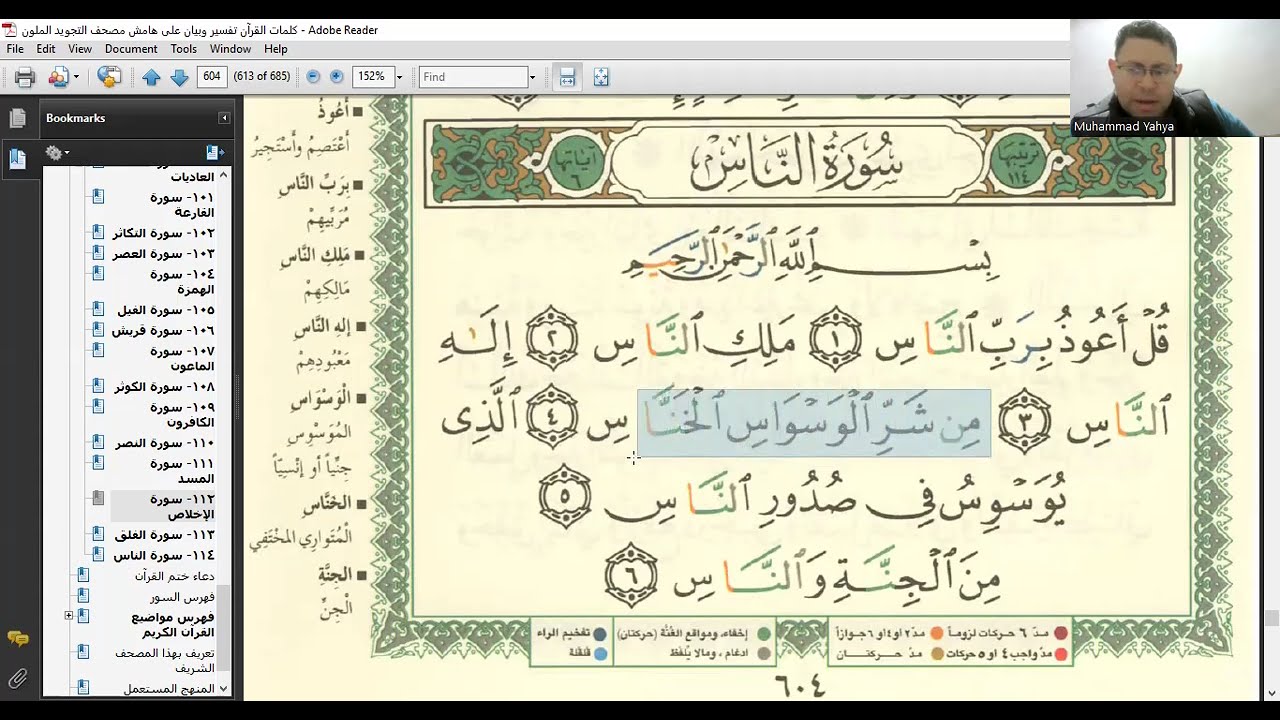The image size is (1280, 720).
Task: Select bookmark ١٠٥- سورة الفيل
Action: tap(165, 310)
